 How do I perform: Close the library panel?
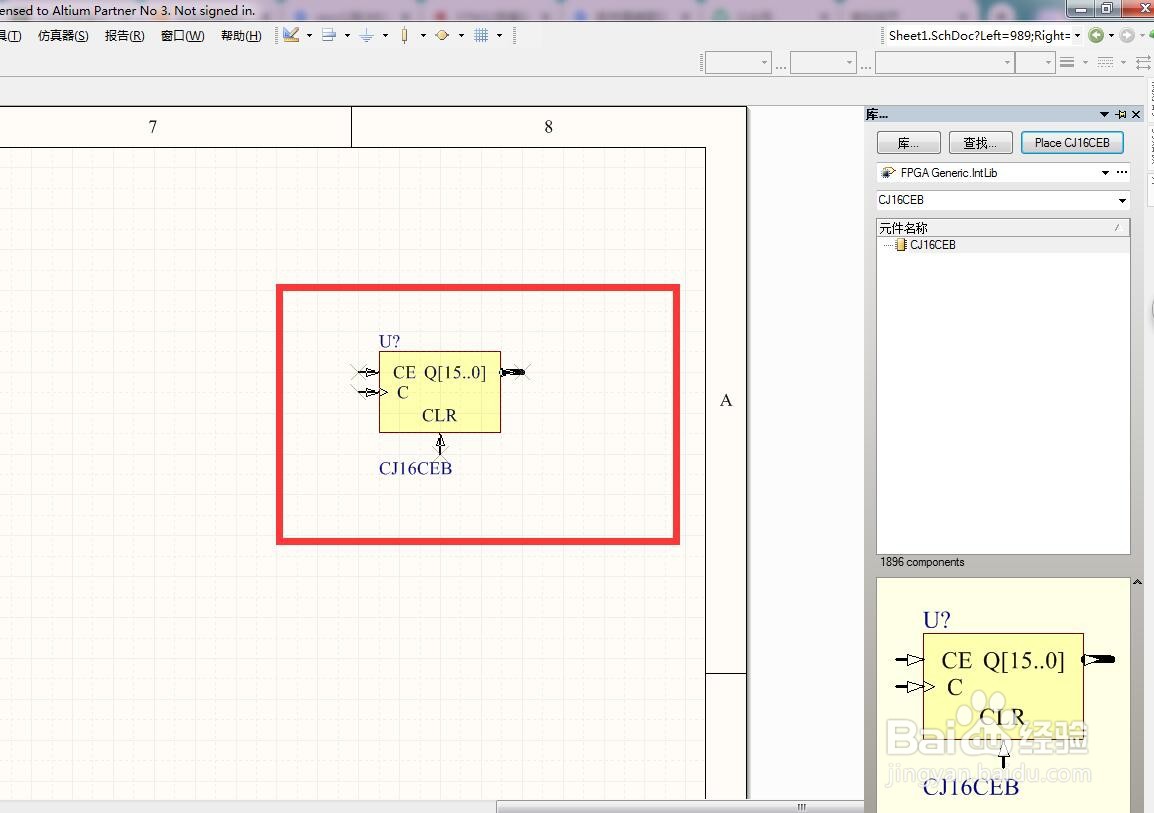pos(1136,114)
